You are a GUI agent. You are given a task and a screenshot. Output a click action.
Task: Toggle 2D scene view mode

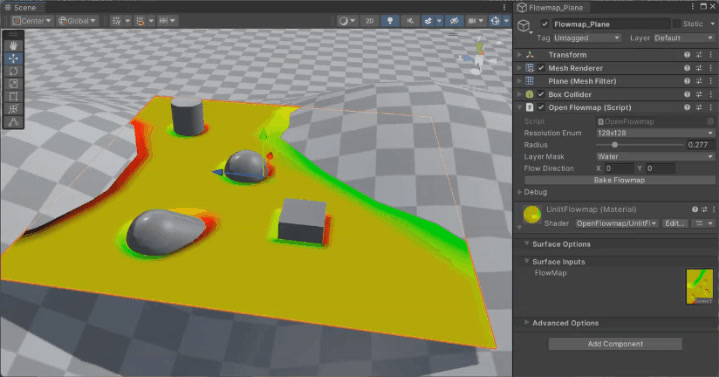click(370, 21)
